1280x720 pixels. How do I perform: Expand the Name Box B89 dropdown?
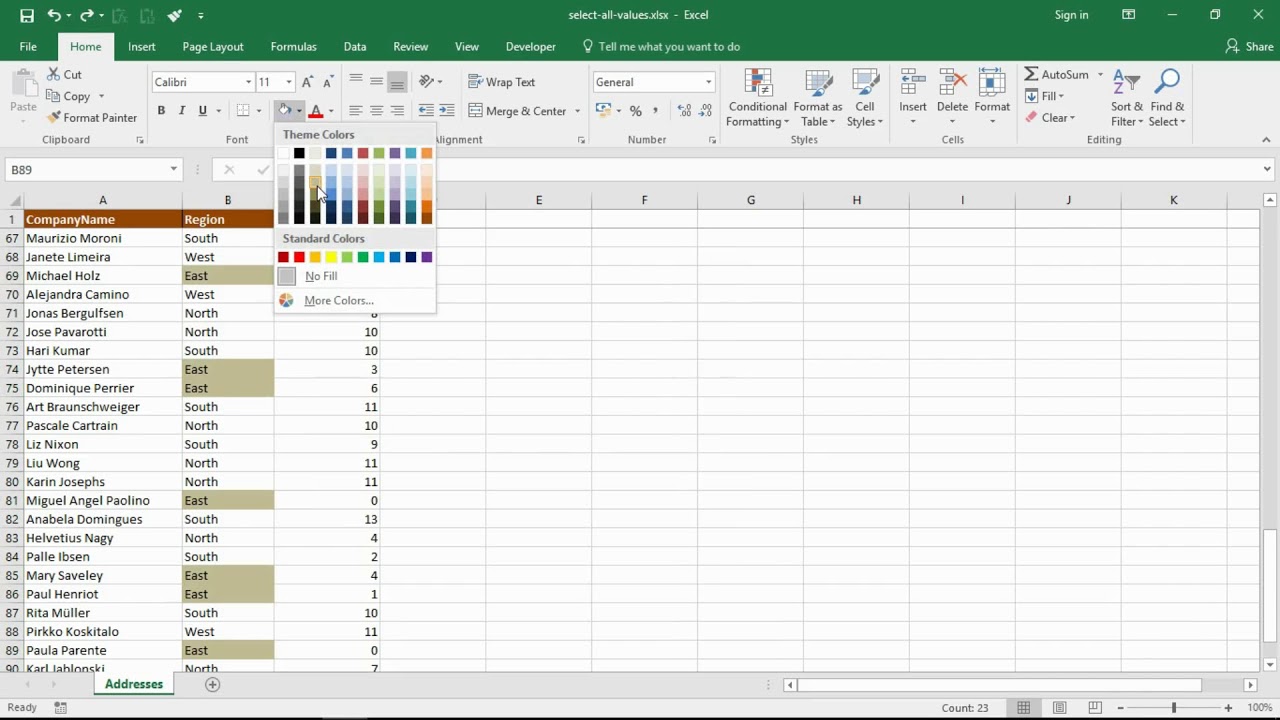(x=173, y=170)
